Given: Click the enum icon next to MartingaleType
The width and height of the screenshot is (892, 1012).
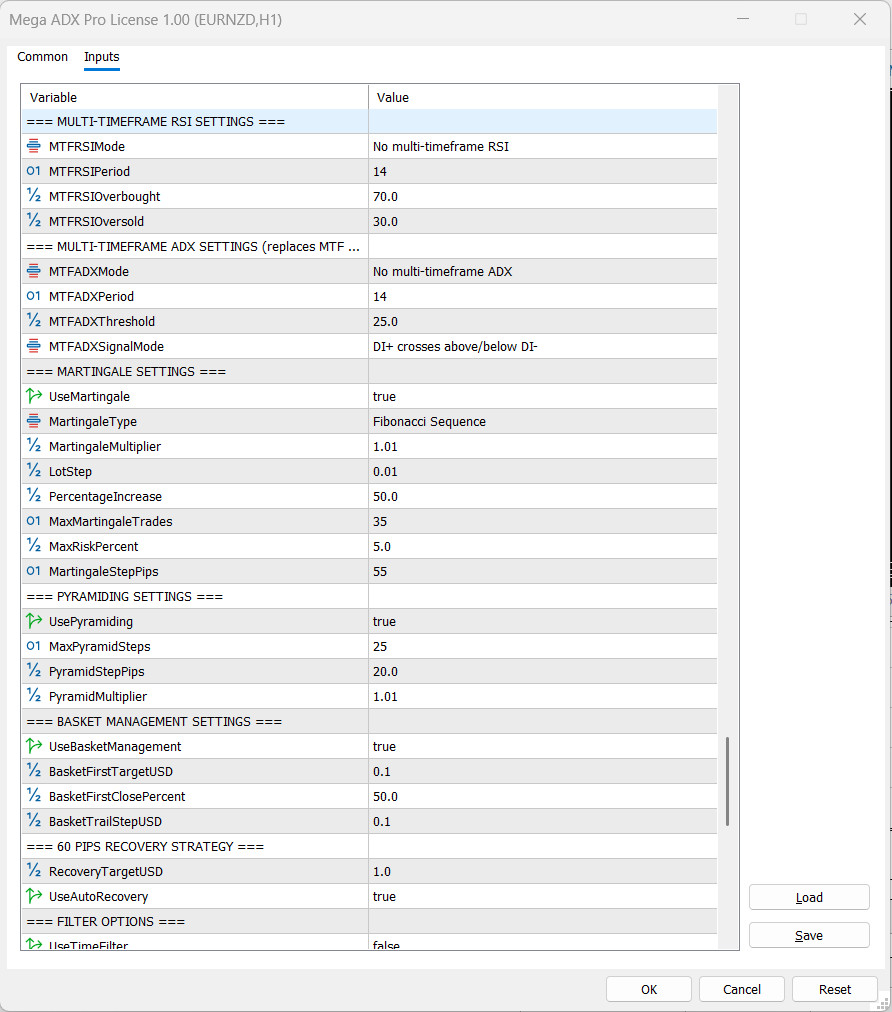Looking at the screenshot, I should [x=34, y=421].
